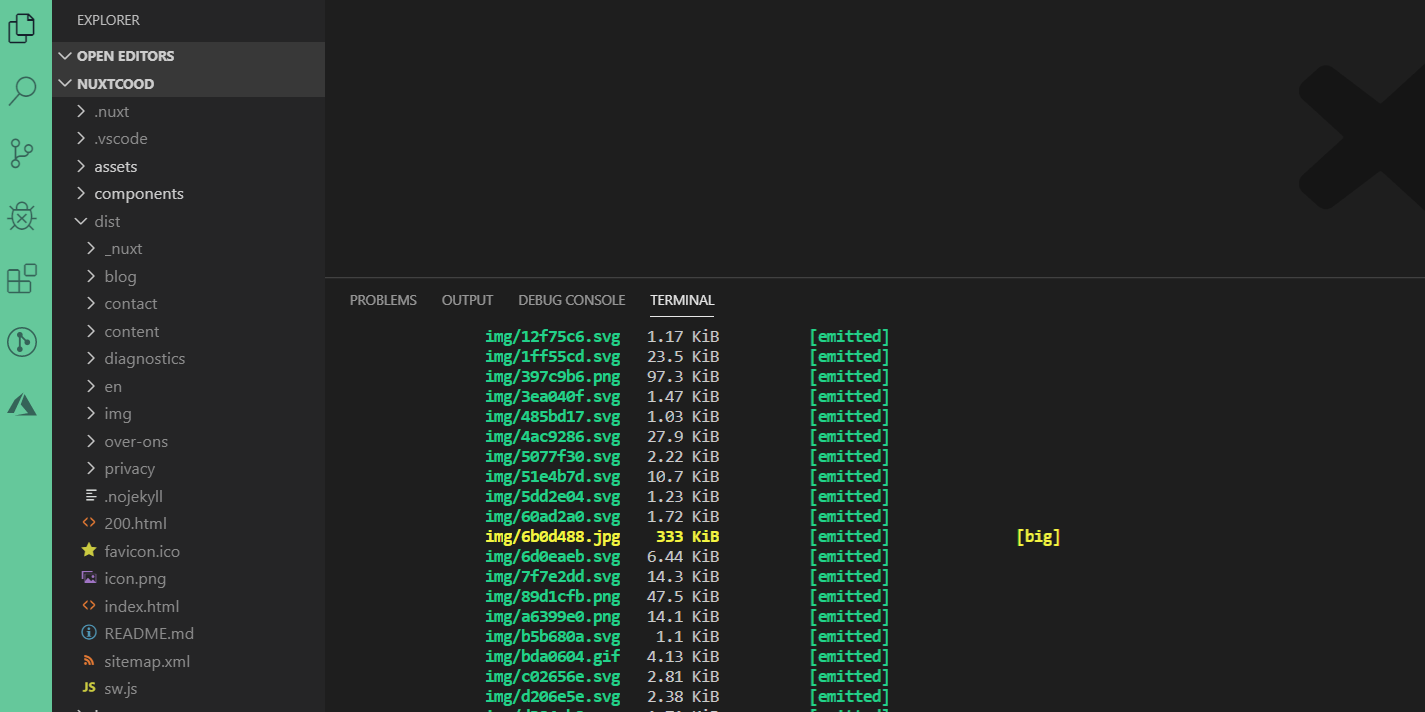Expand the en folder chevron
Screen dimensions: 1425x712
click(91, 386)
